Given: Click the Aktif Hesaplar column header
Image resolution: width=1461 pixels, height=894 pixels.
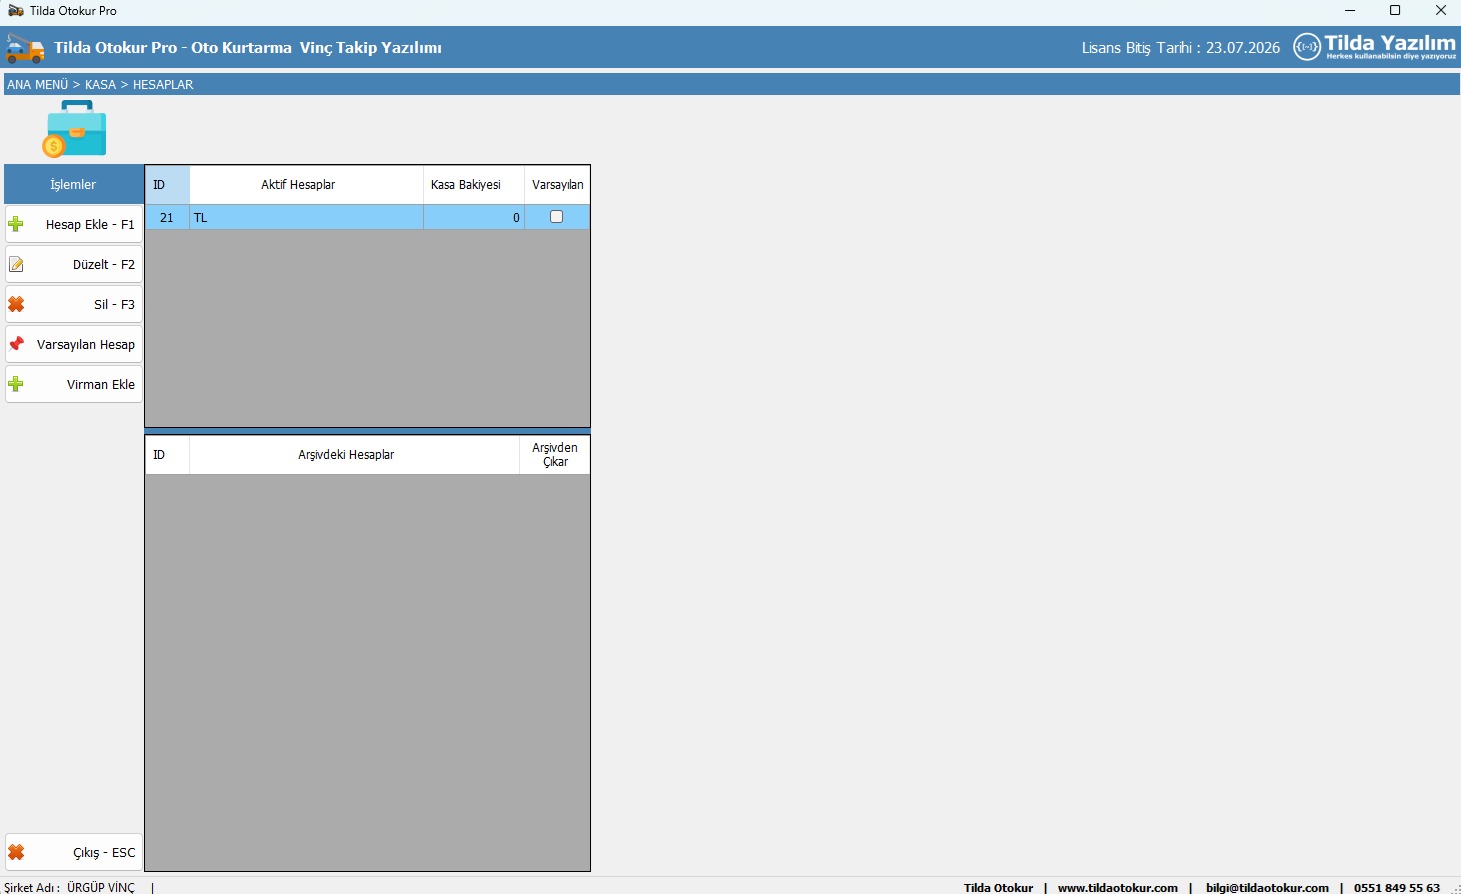Looking at the screenshot, I should [x=298, y=185].
